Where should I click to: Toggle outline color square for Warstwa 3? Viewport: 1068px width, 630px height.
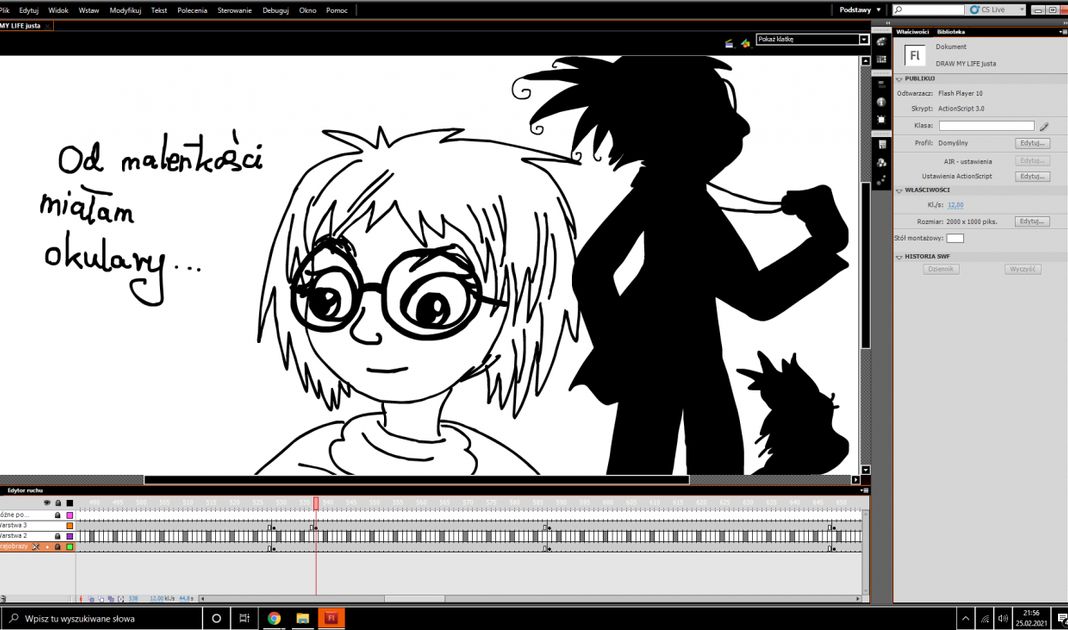70,525
